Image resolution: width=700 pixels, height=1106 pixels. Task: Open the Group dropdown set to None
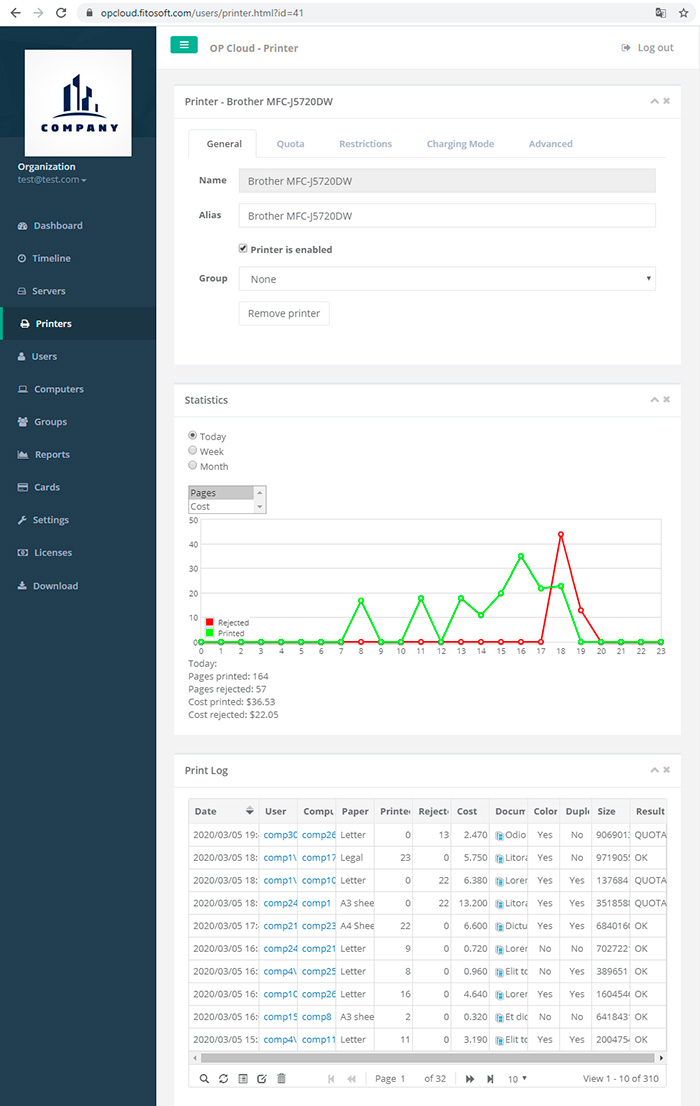click(x=447, y=279)
